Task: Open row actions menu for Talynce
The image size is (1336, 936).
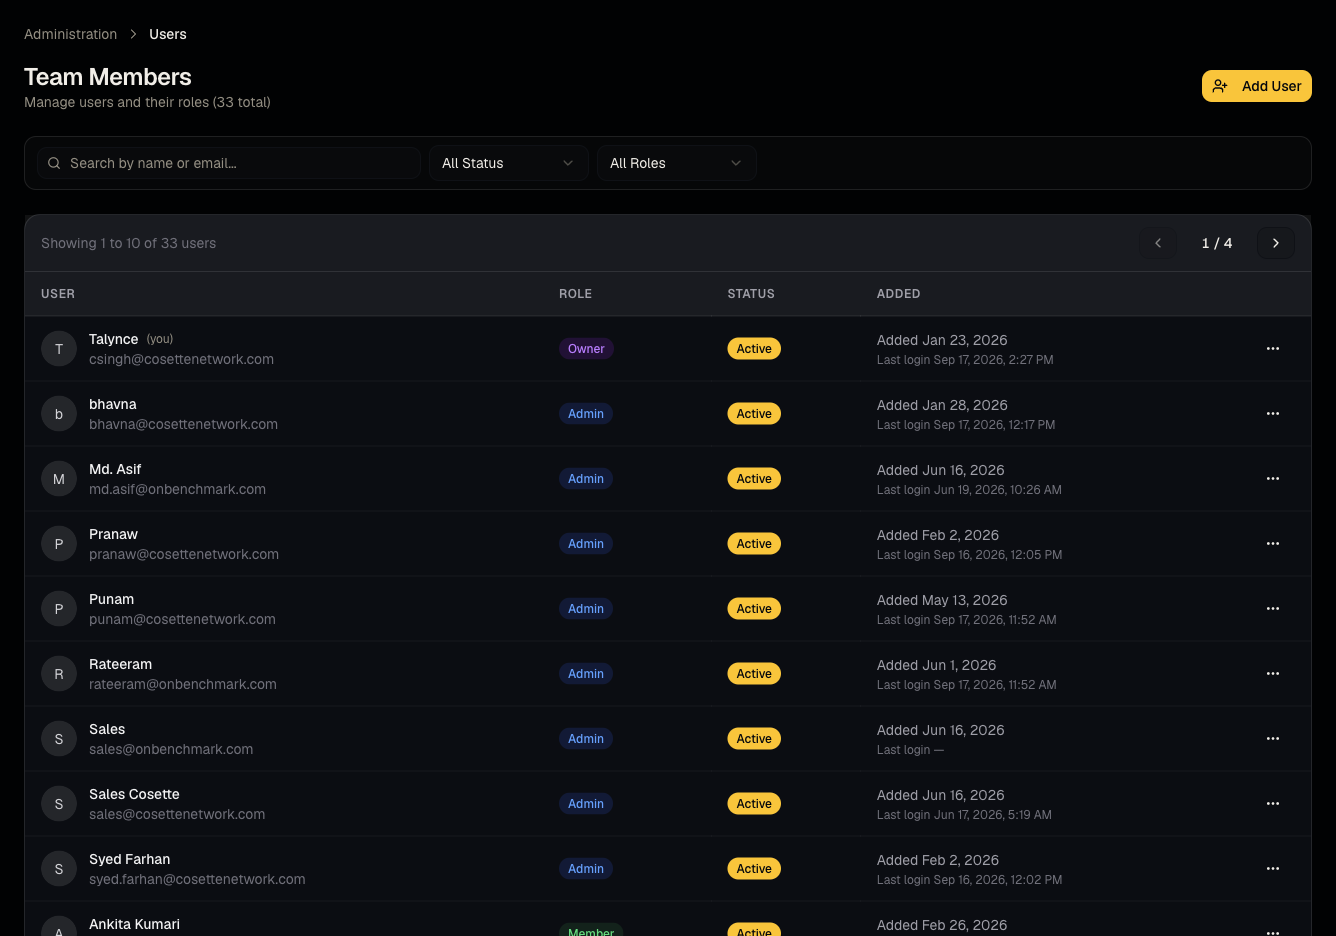Action: [x=1273, y=349]
